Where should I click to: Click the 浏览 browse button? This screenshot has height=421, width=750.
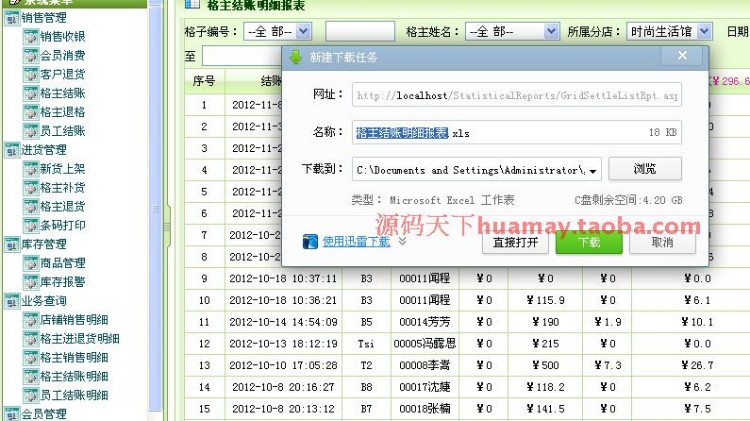point(645,169)
